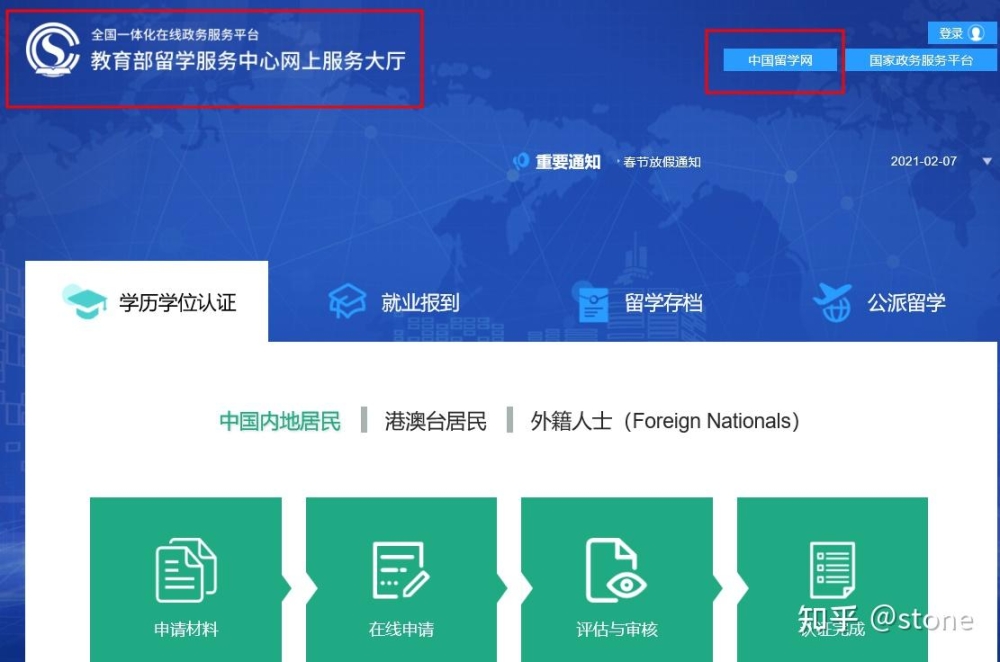
Task: Click the 全国一体化在线政务服务平台 subtitle
Action: (x=175, y=34)
